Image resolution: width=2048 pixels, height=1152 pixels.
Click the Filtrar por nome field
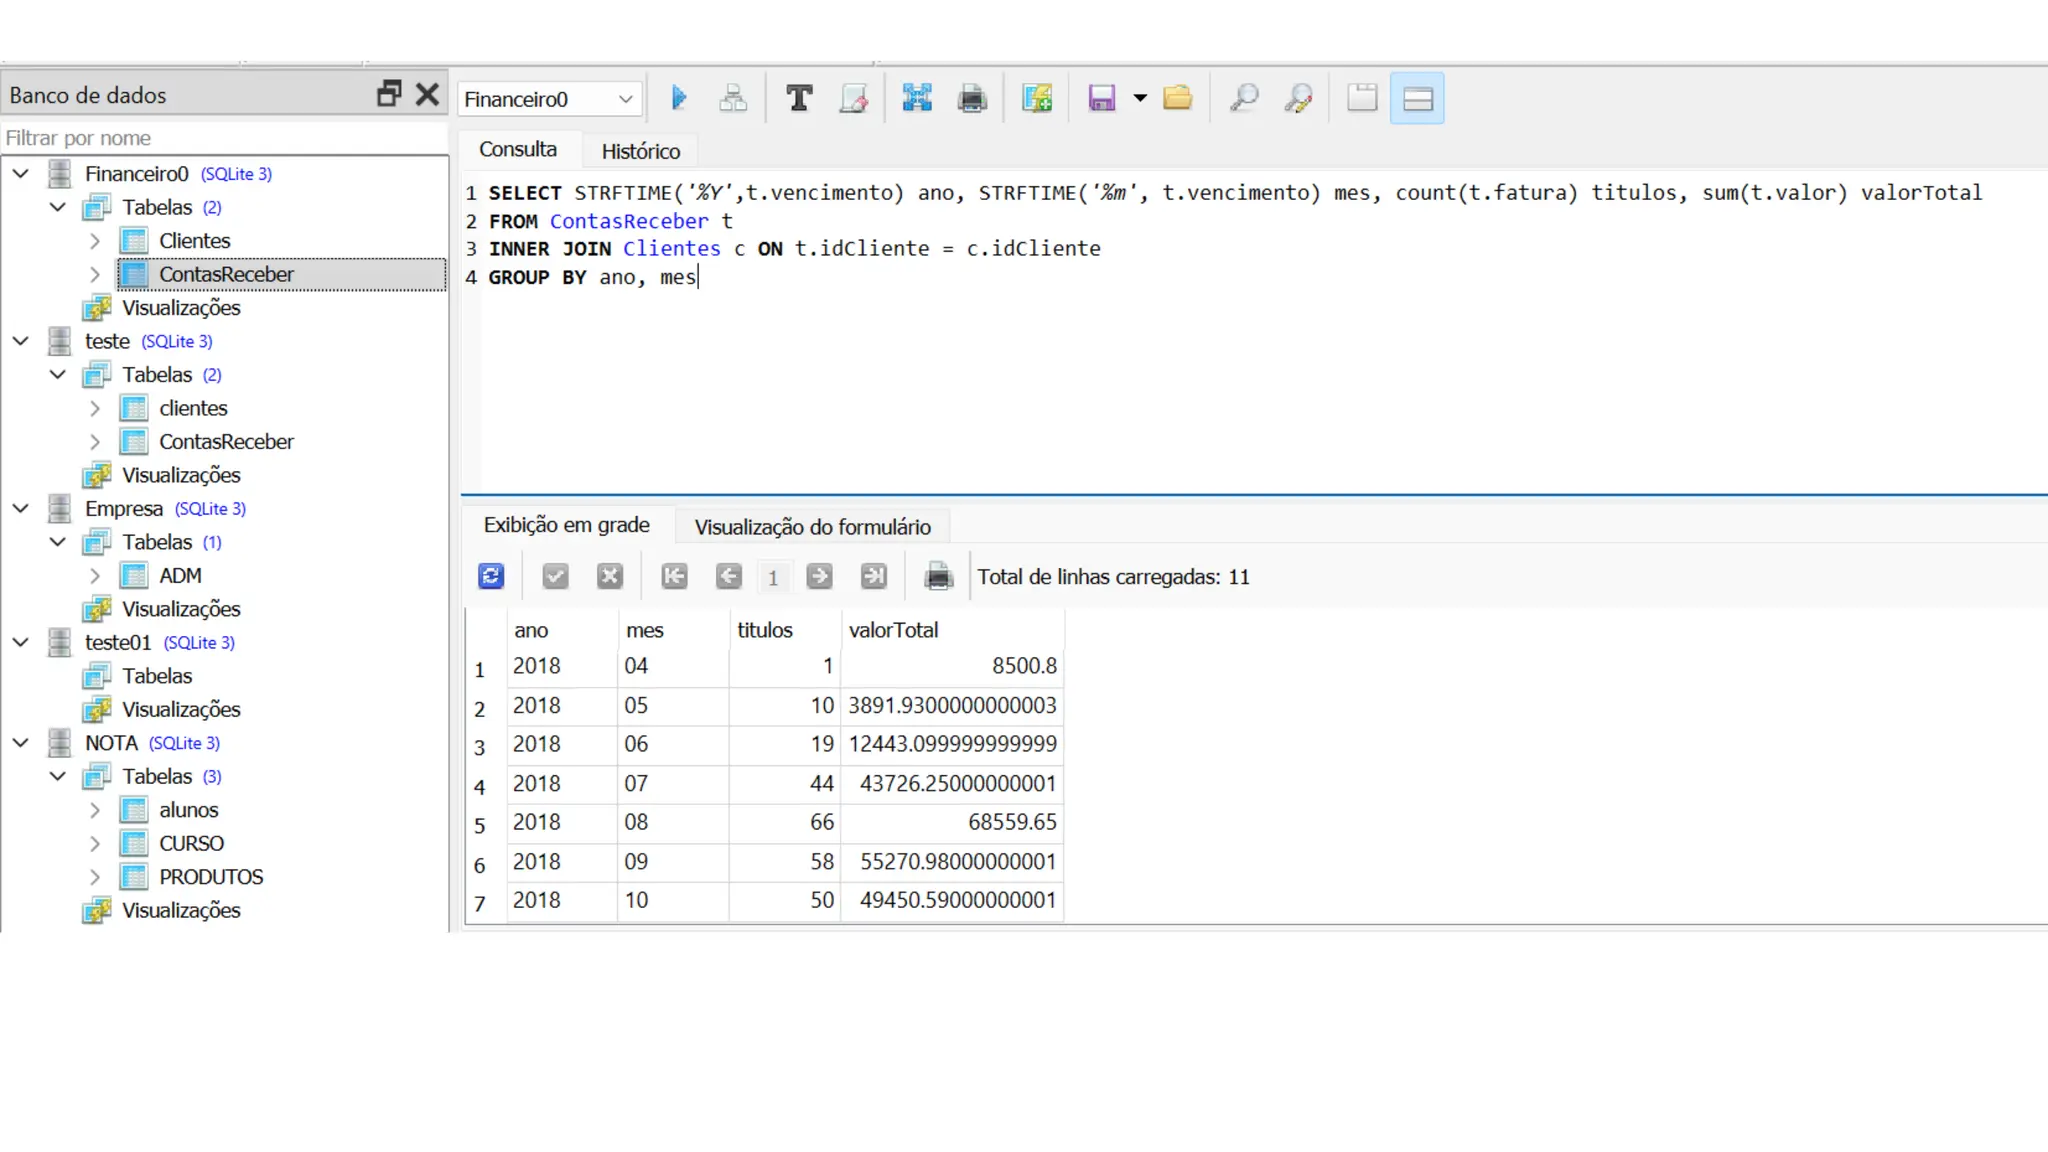coord(224,138)
